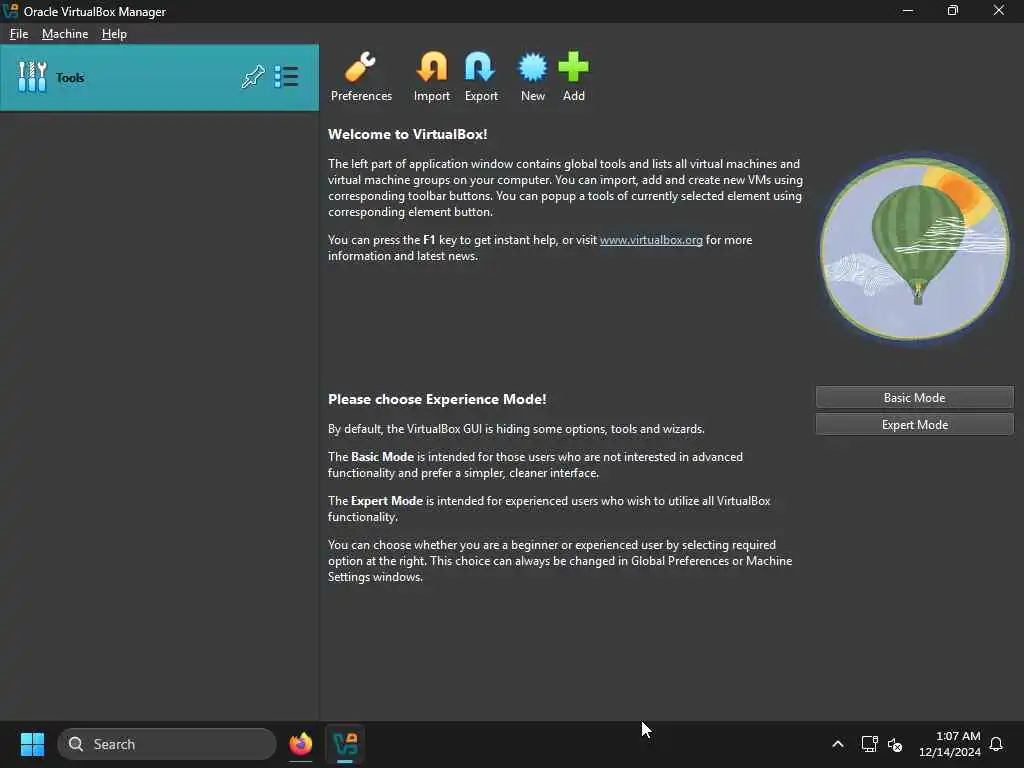Choose Basic Mode button
Image resolution: width=1024 pixels, height=768 pixels.
point(914,397)
